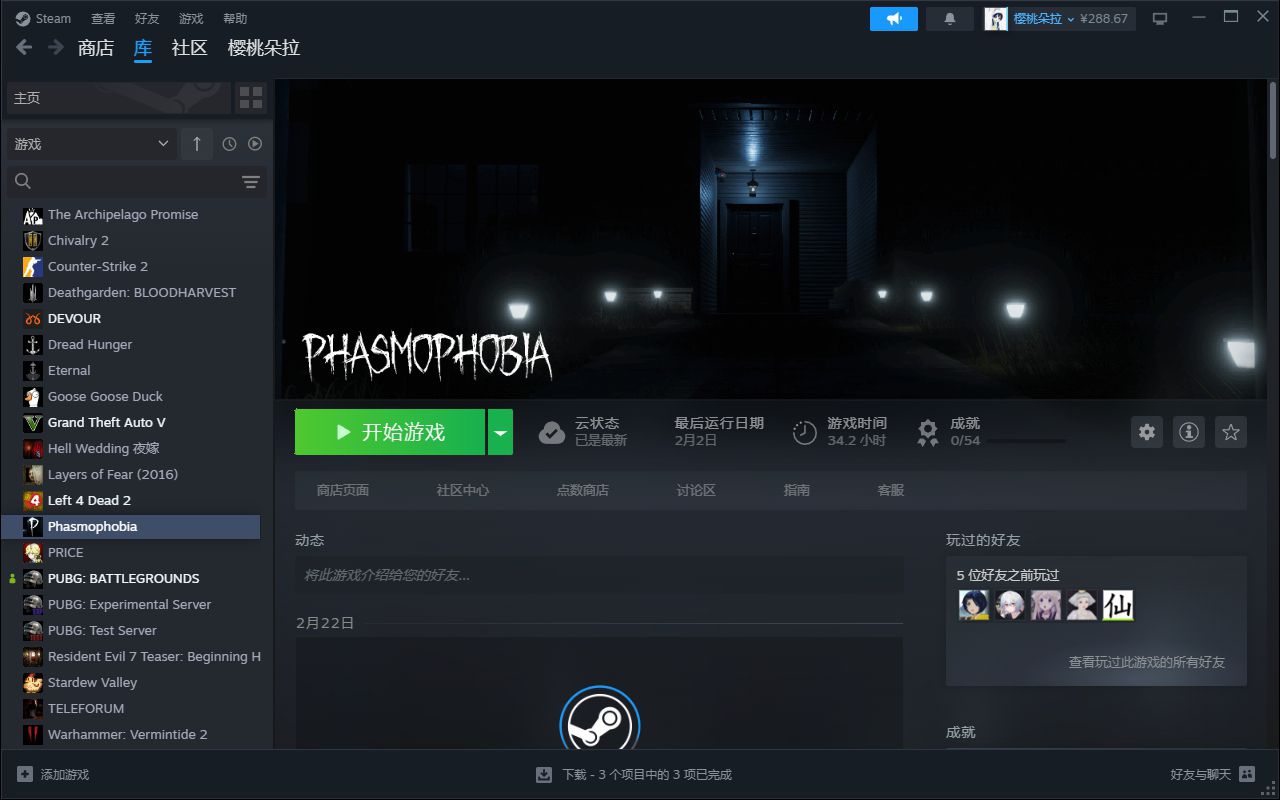
Task: Open the notifications bell
Action: click(949, 19)
